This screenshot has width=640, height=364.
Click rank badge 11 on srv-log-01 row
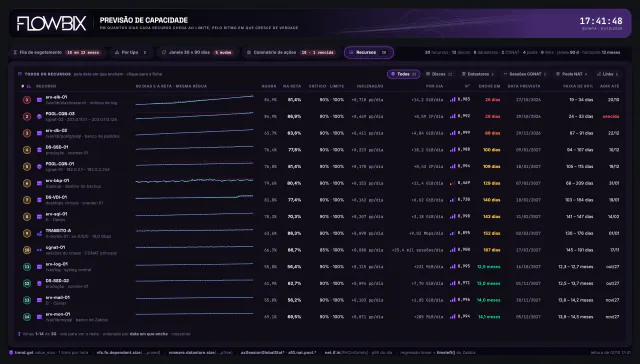pos(27,266)
